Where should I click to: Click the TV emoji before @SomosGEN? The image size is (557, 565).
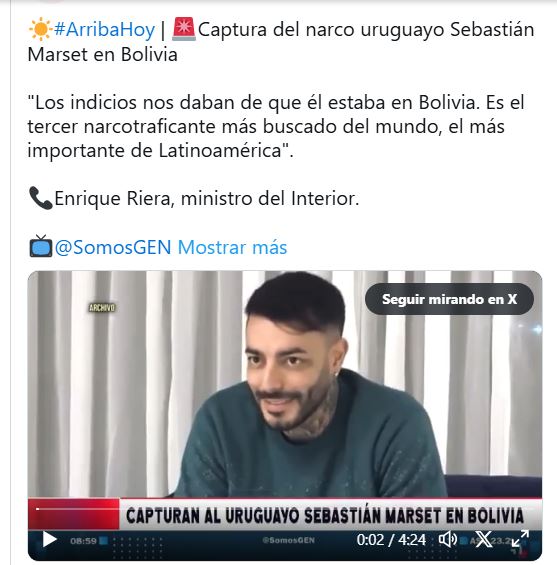[x=41, y=246]
